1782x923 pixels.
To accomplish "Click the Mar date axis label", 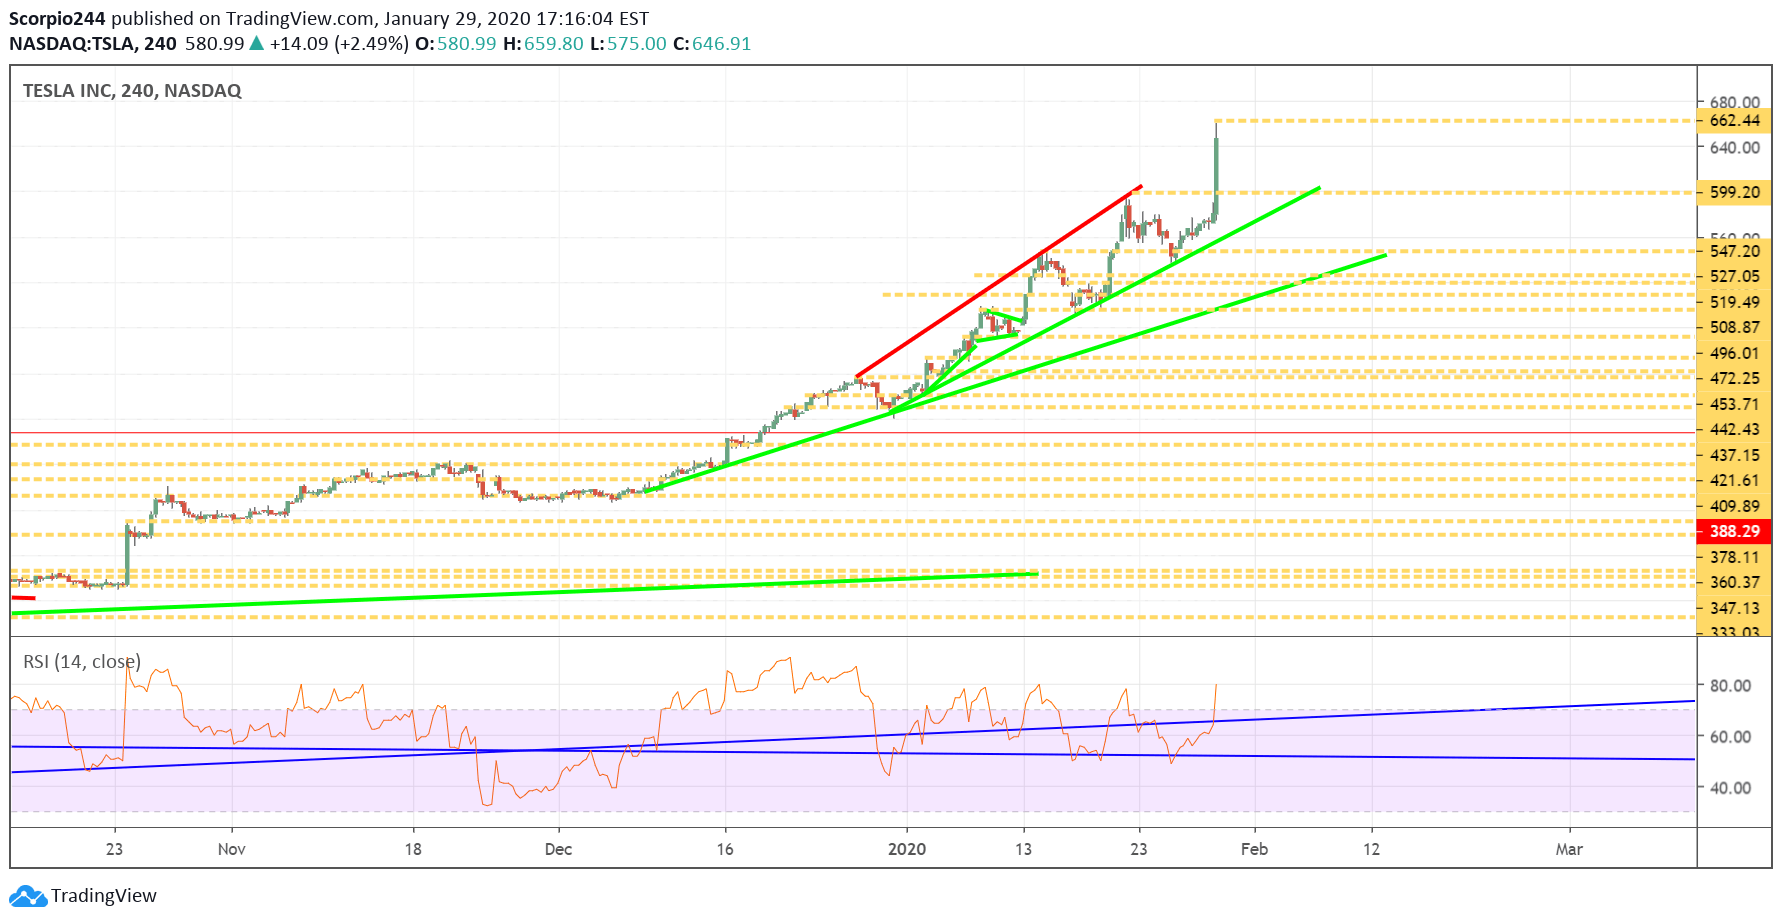I will click(x=1569, y=849).
